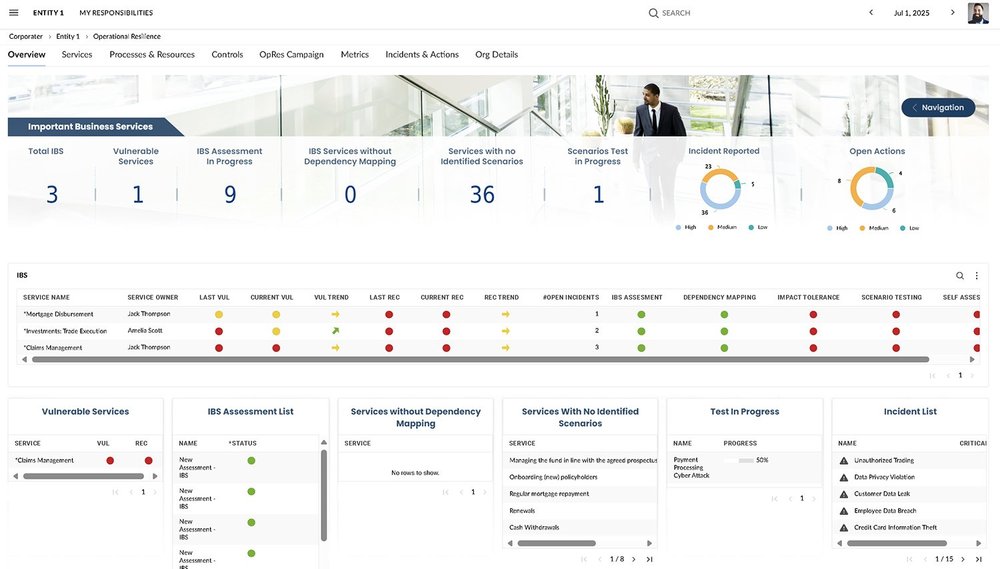Screen dimensions: 1000x569
Task: Click the search magnifier icon in header
Action: (653, 13)
